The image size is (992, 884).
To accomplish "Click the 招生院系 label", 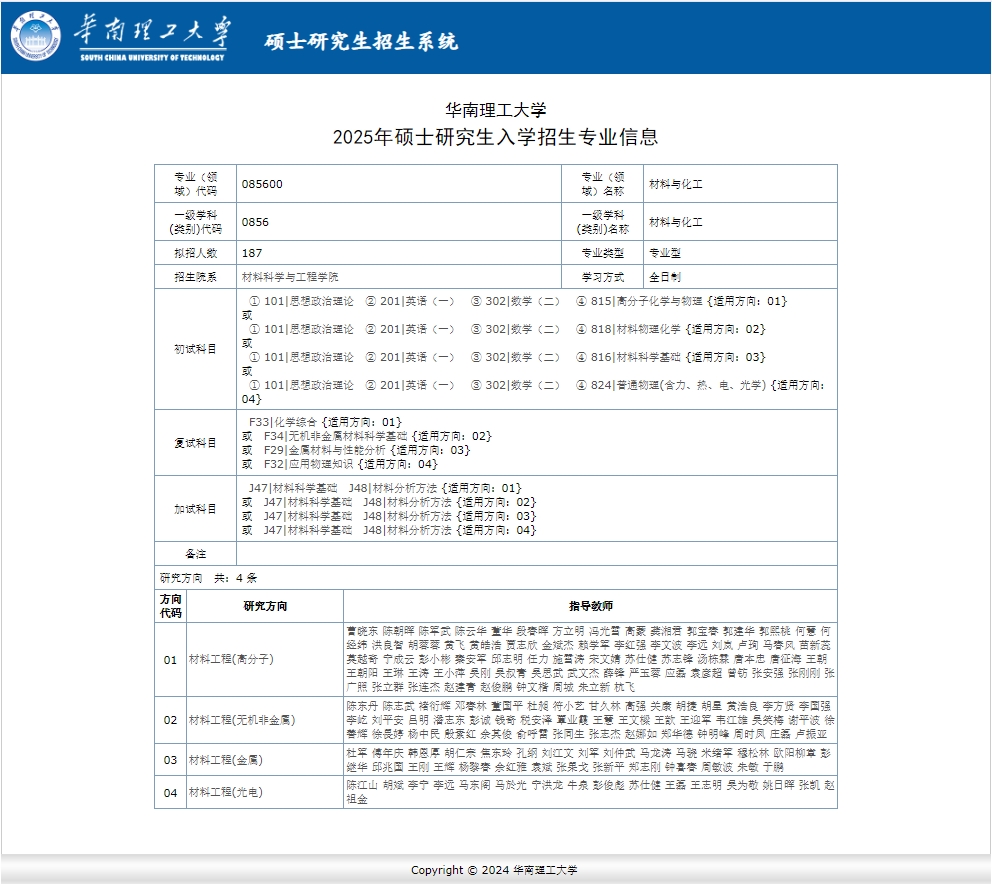I will pos(195,277).
